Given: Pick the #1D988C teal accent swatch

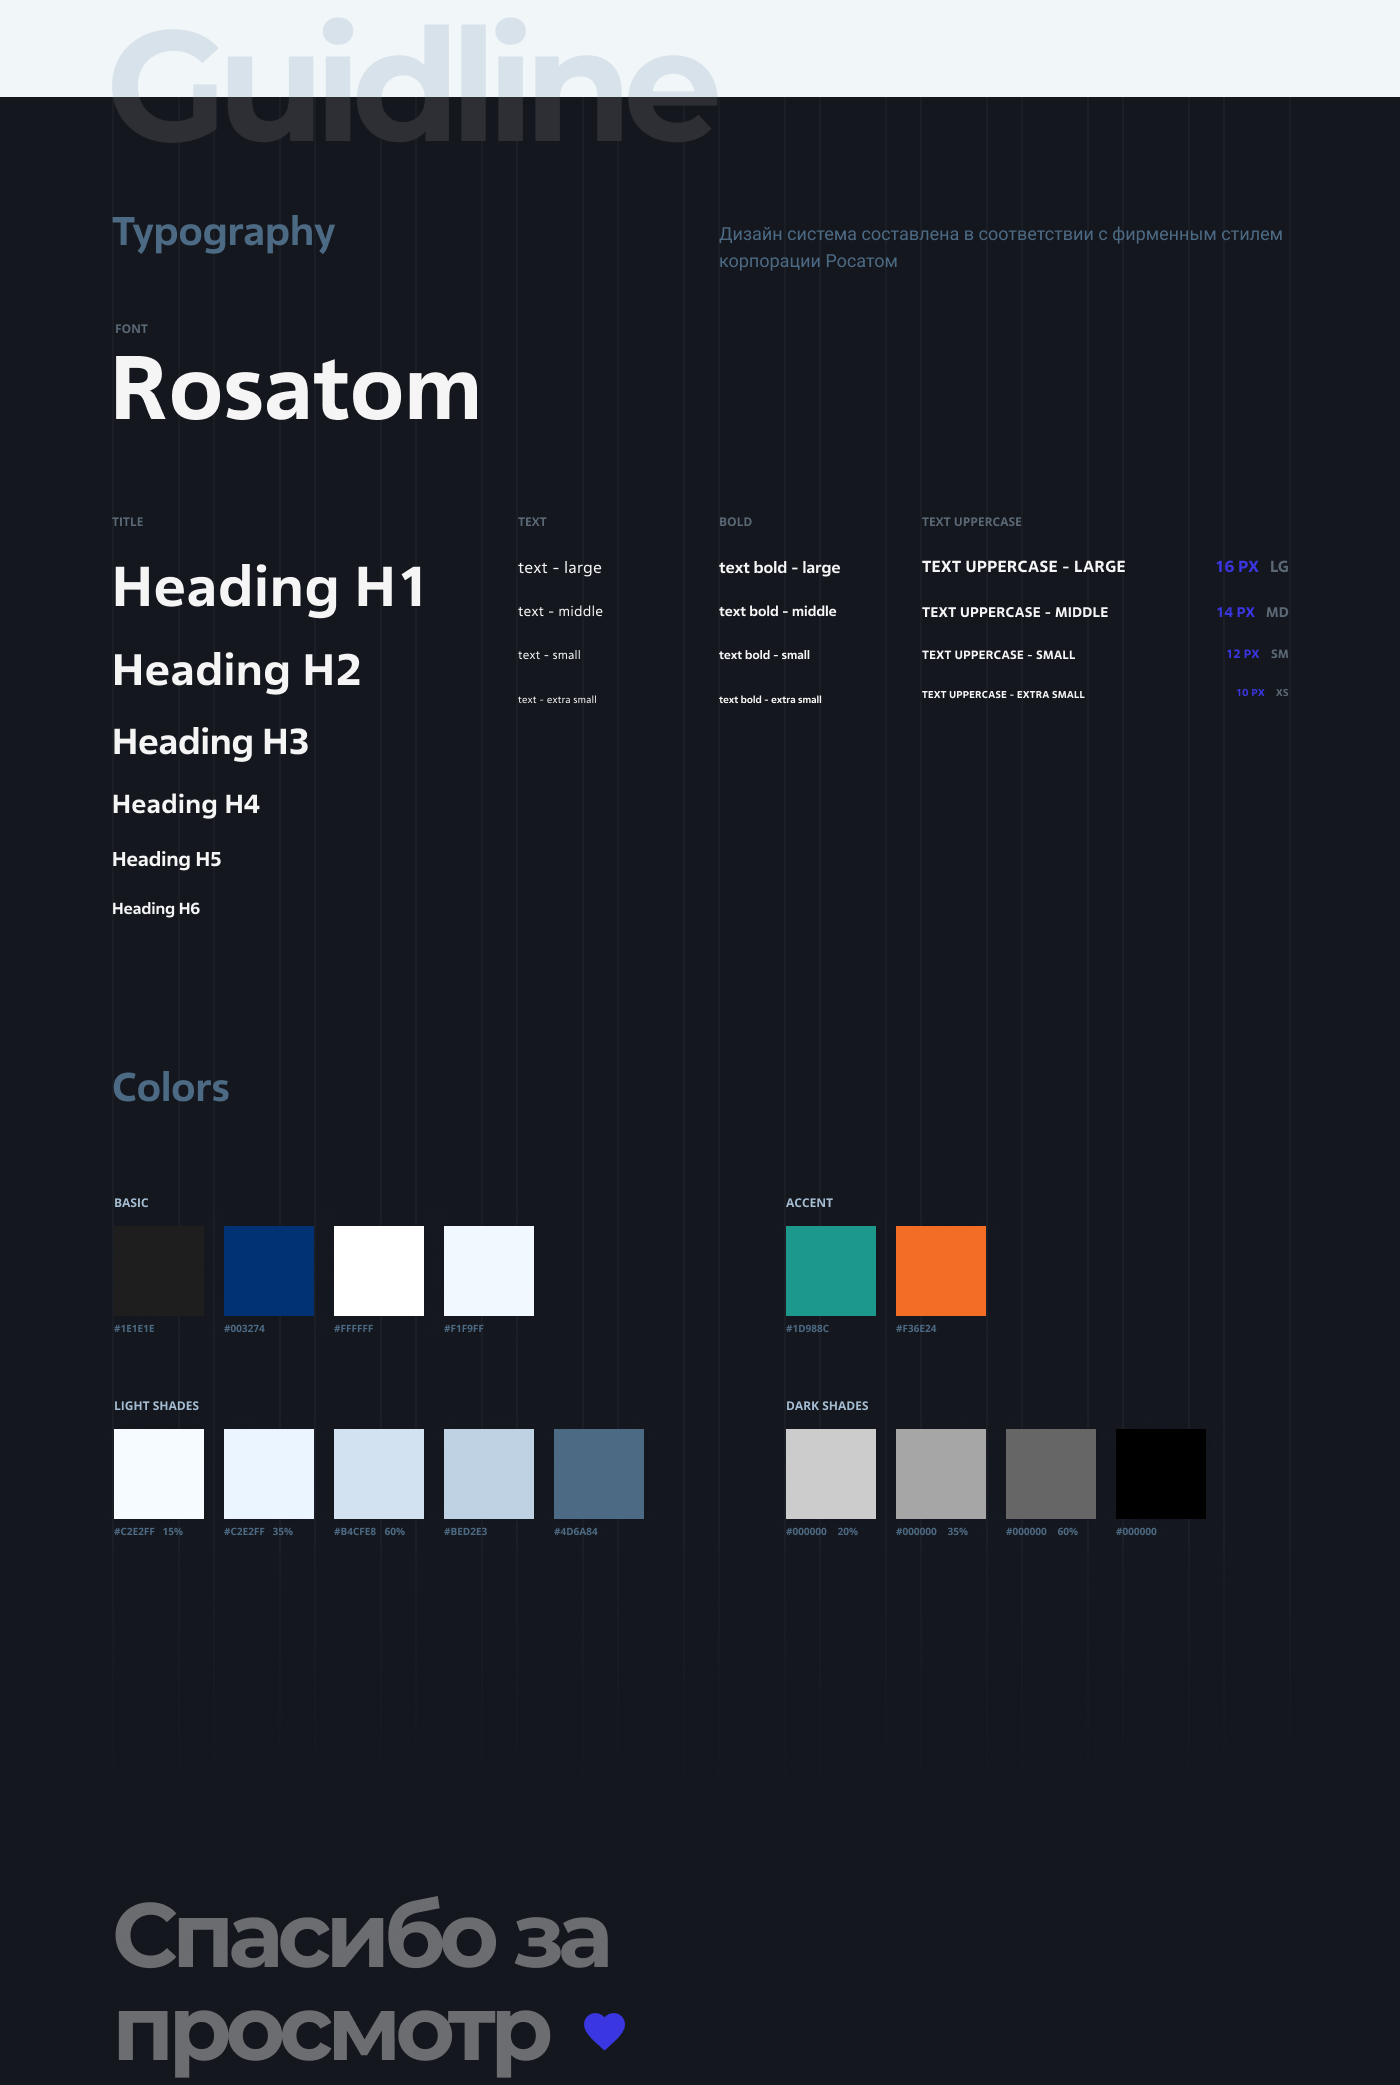Looking at the screenshot, I should 831,1271.
